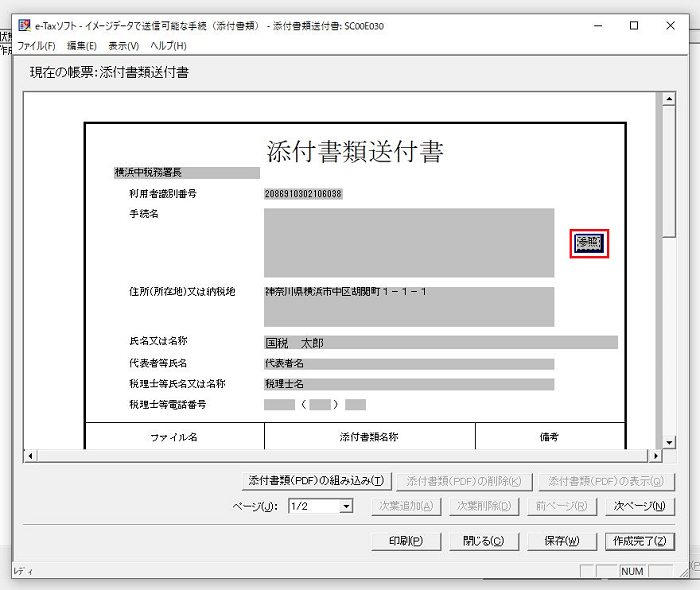Open the ファイル(F) menu
Screen dimensions: 700x590
pyautogui.click(x=36, y=46)
